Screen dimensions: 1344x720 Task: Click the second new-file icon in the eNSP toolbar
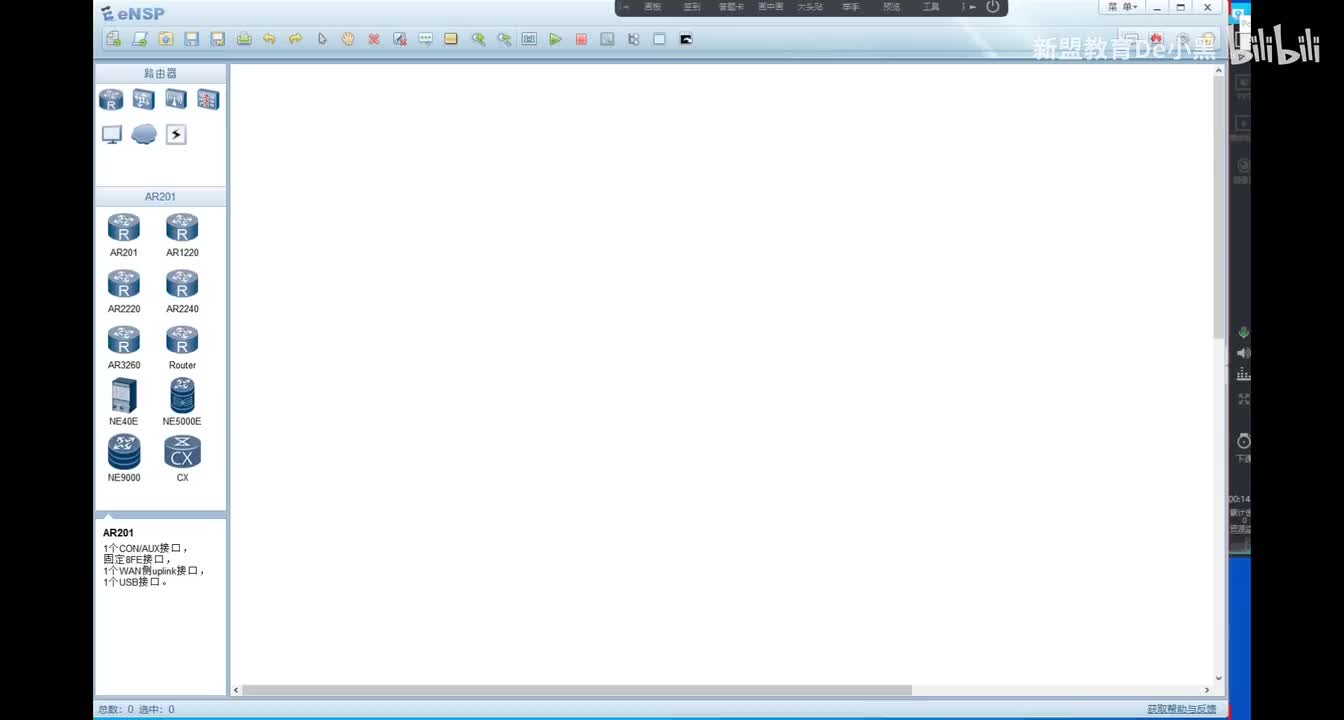[140, 39]
